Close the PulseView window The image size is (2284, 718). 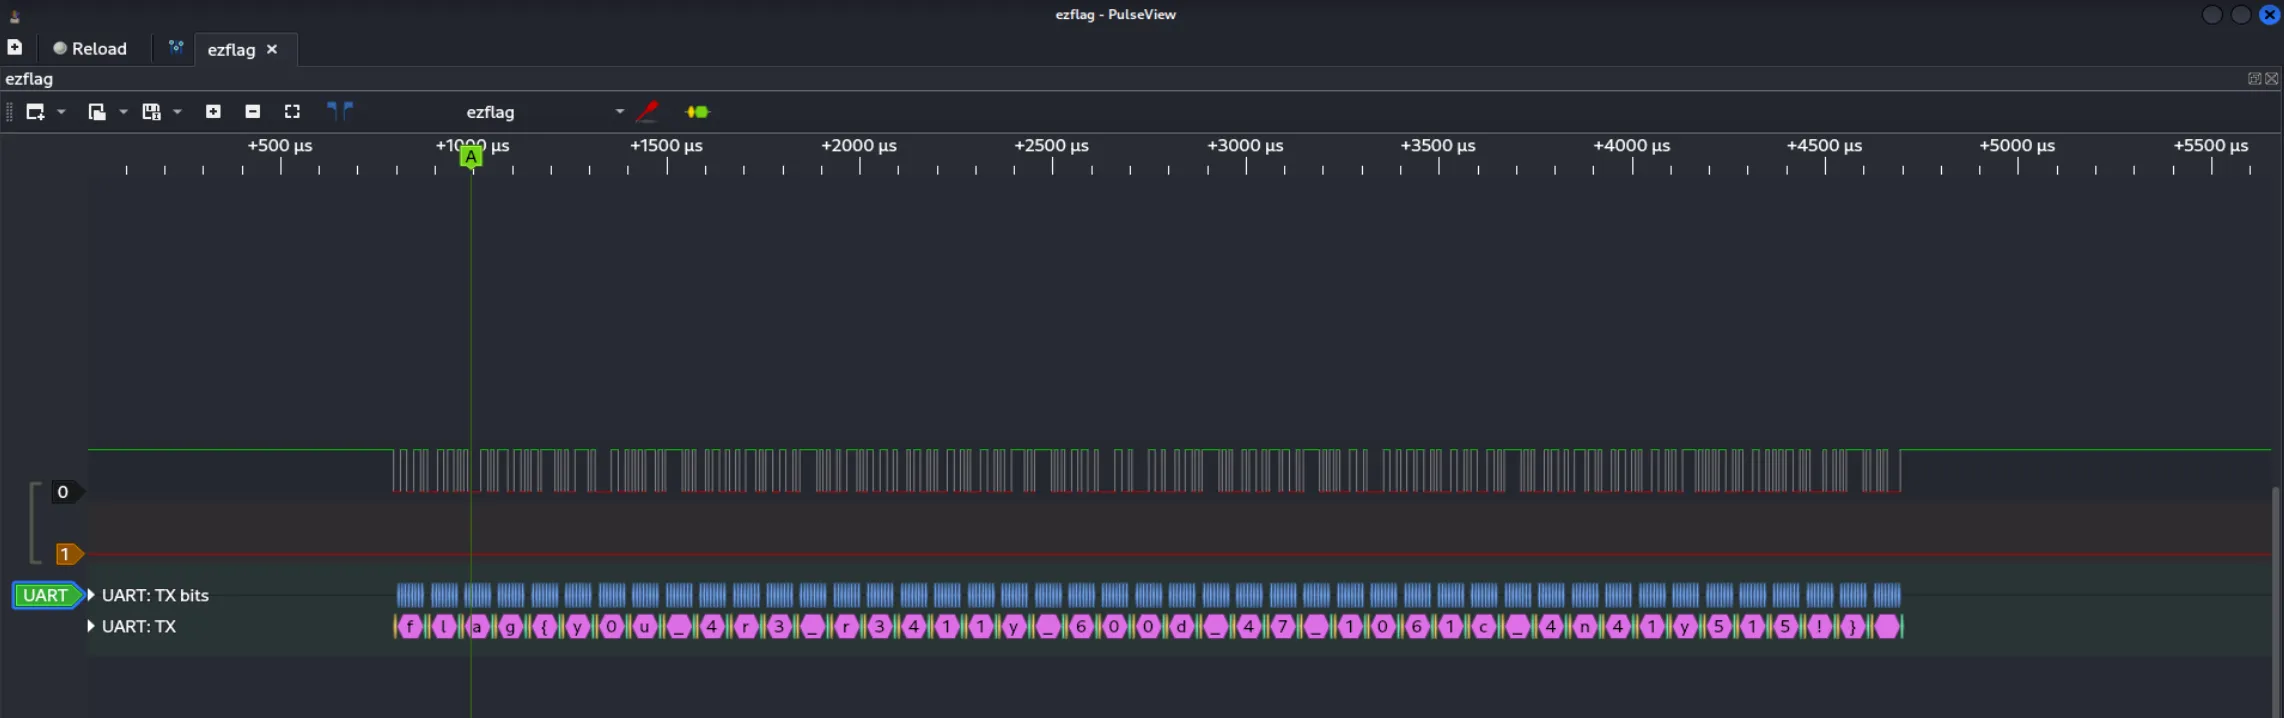point(2270,14)
